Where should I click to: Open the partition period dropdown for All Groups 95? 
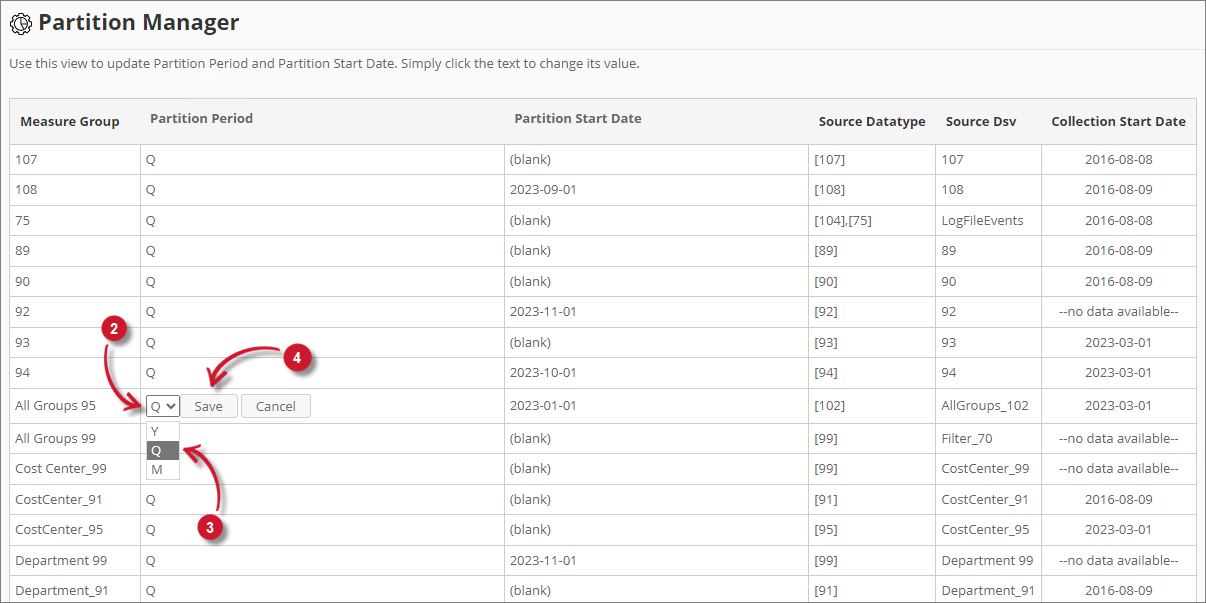click(161, 405)
